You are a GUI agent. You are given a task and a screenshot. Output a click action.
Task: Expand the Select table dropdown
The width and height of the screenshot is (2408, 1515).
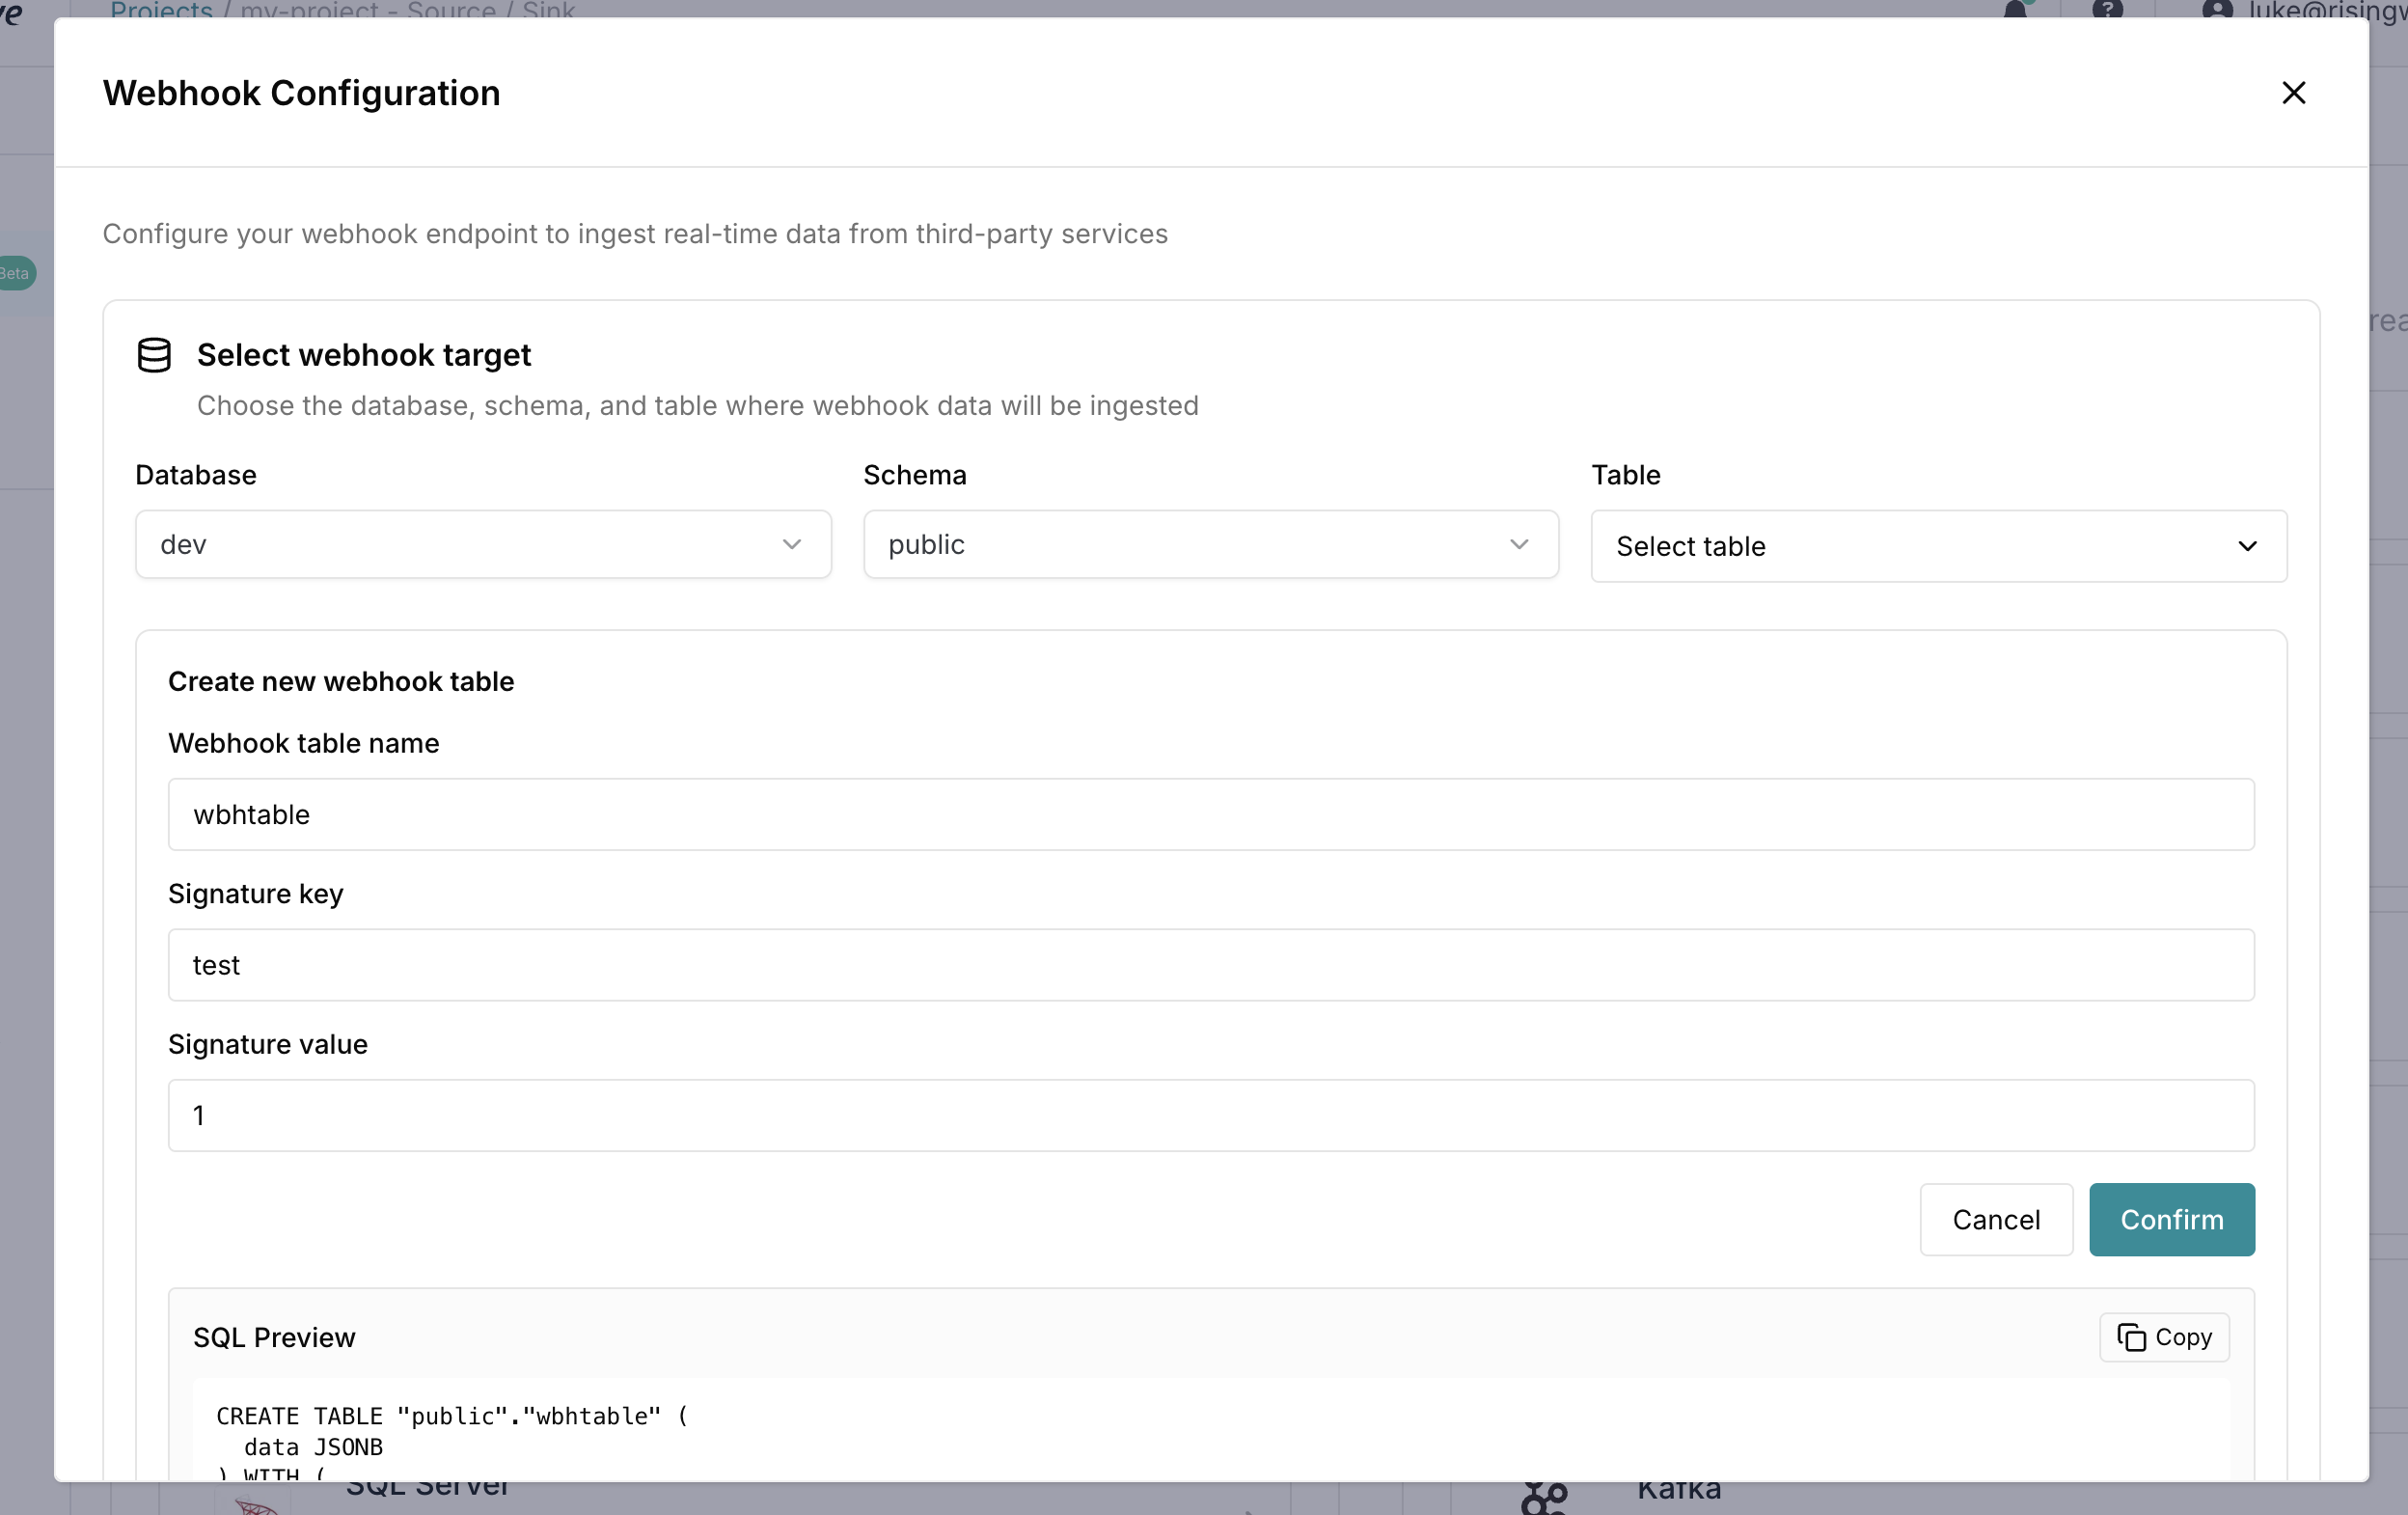tap(1939, 546)
